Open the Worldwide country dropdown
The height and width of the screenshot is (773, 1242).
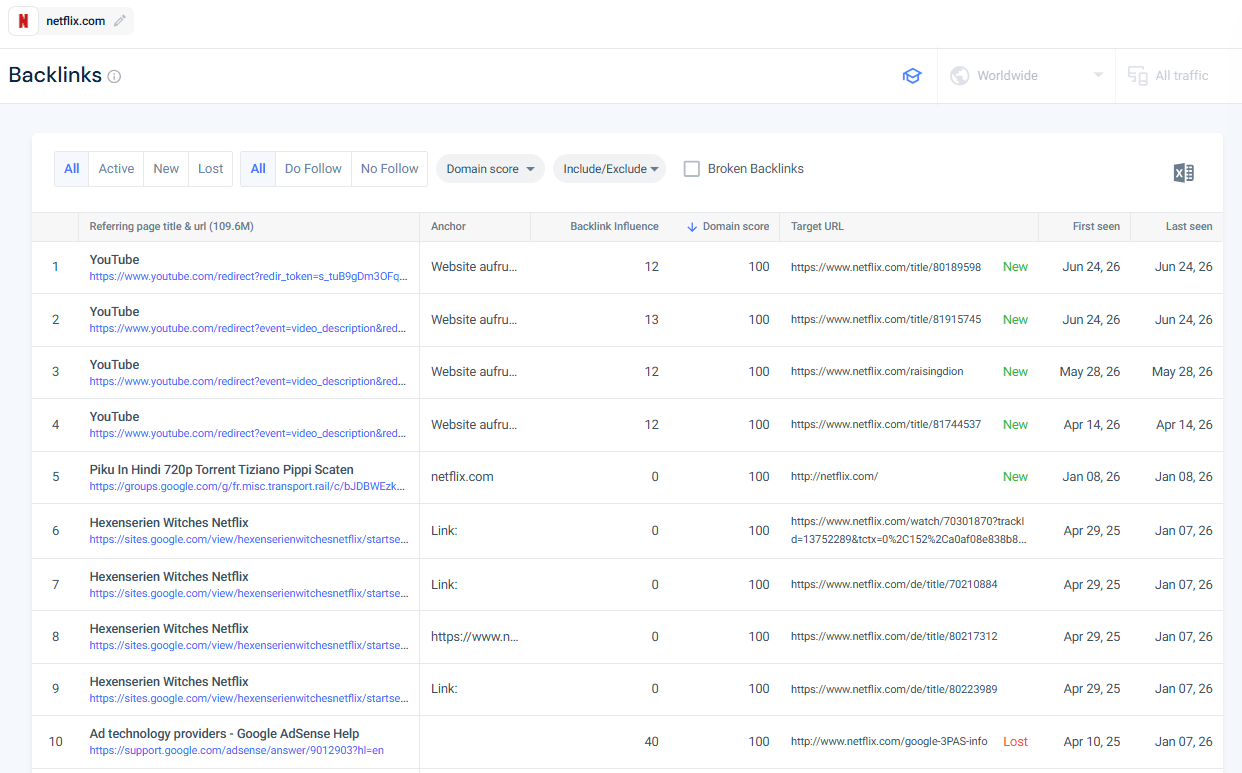[x=1027, y=76]
